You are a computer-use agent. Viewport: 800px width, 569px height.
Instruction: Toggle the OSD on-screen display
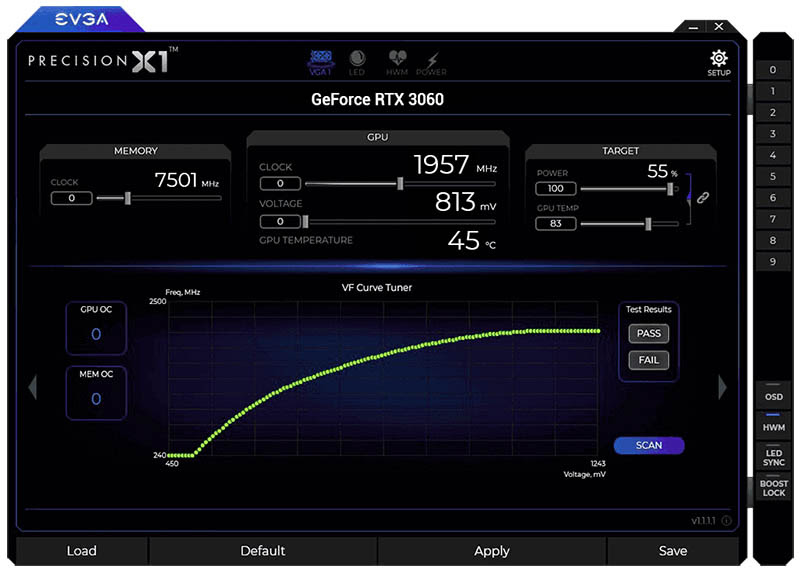(773, 394)
